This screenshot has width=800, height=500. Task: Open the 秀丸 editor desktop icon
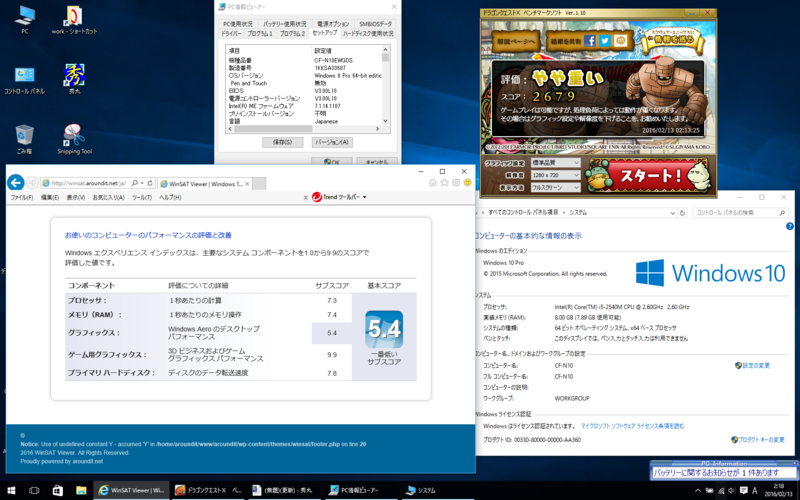coord(74,79)
